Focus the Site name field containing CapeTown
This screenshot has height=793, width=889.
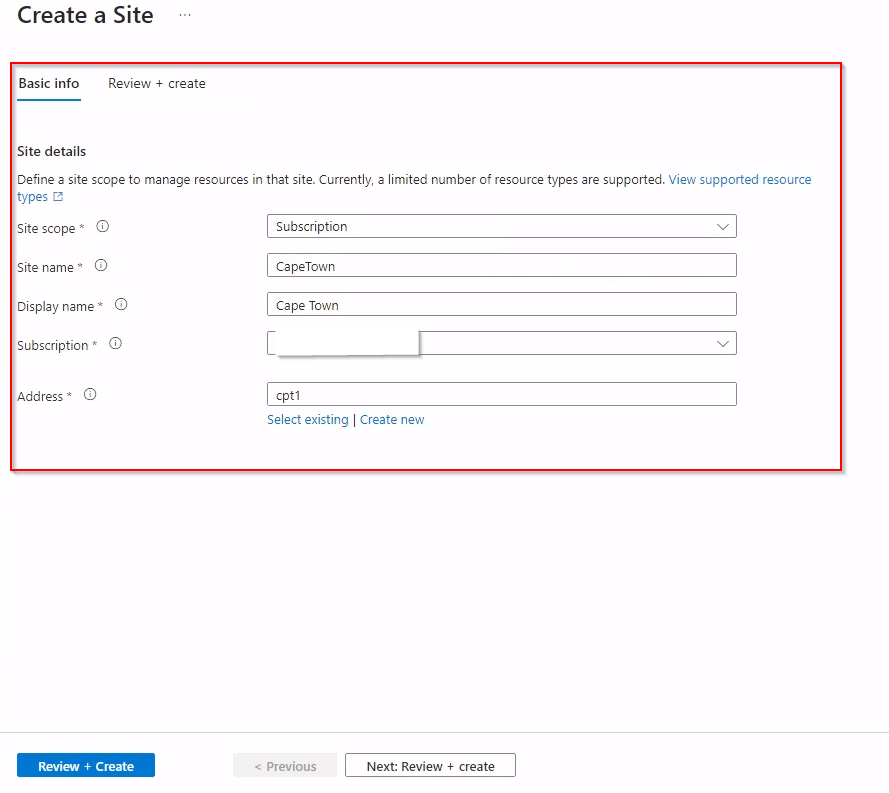(x=501, y=266)
